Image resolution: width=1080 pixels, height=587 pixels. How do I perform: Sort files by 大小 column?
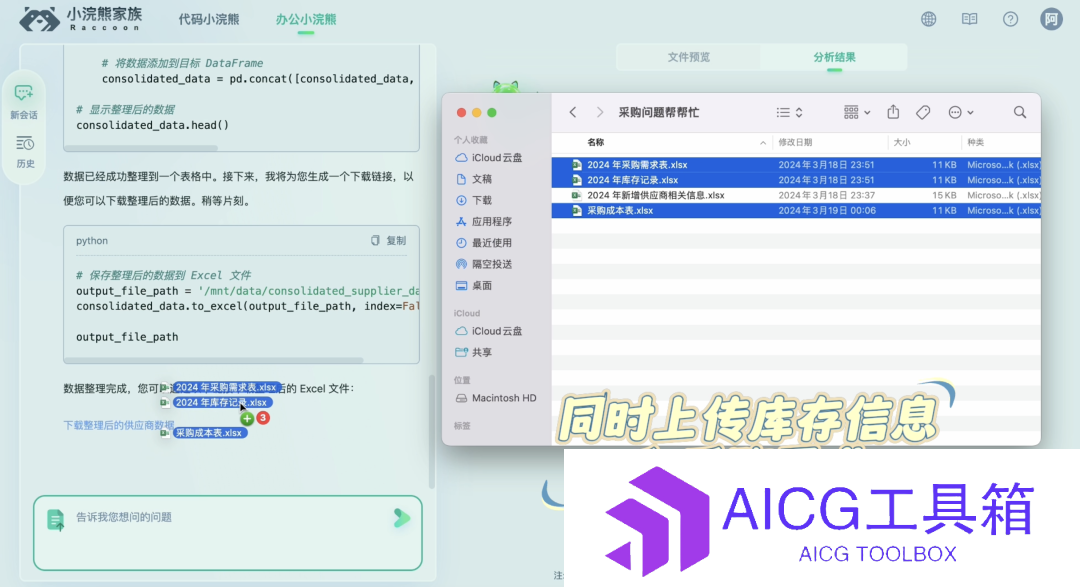(902, 143)
